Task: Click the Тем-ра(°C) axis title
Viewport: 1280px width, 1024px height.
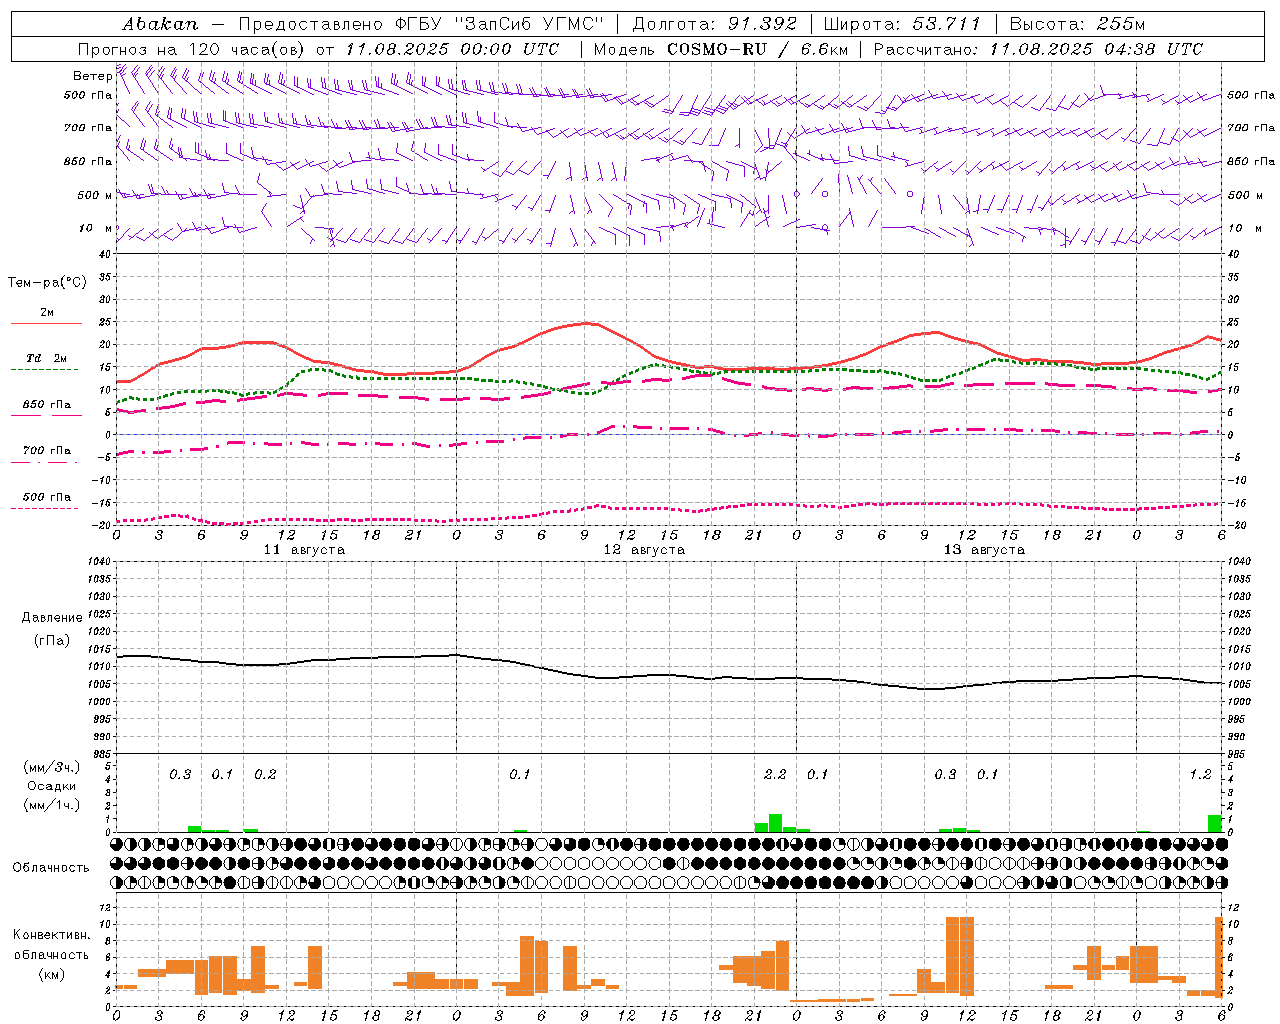Action: click(x=47, y=283)
